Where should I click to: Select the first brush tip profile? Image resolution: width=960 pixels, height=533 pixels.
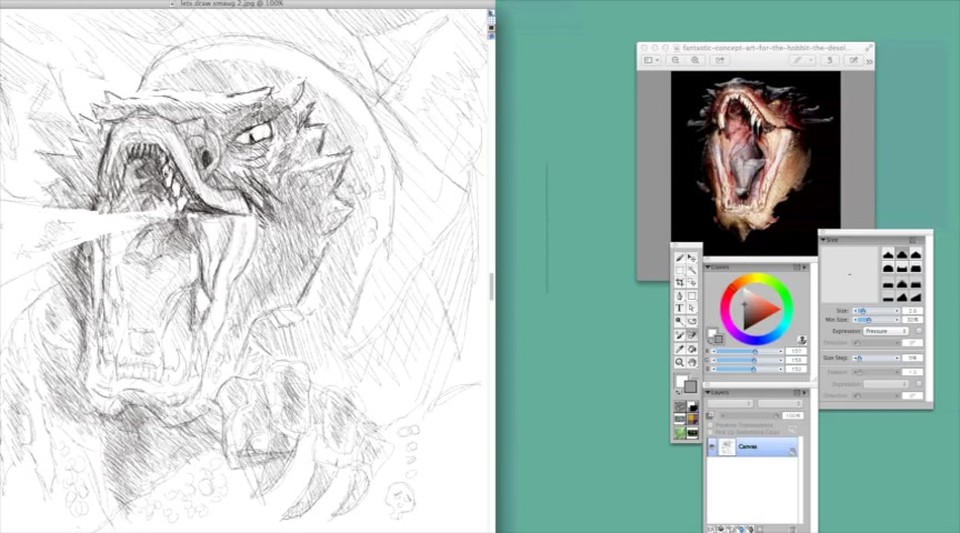(x=888, y=254)
